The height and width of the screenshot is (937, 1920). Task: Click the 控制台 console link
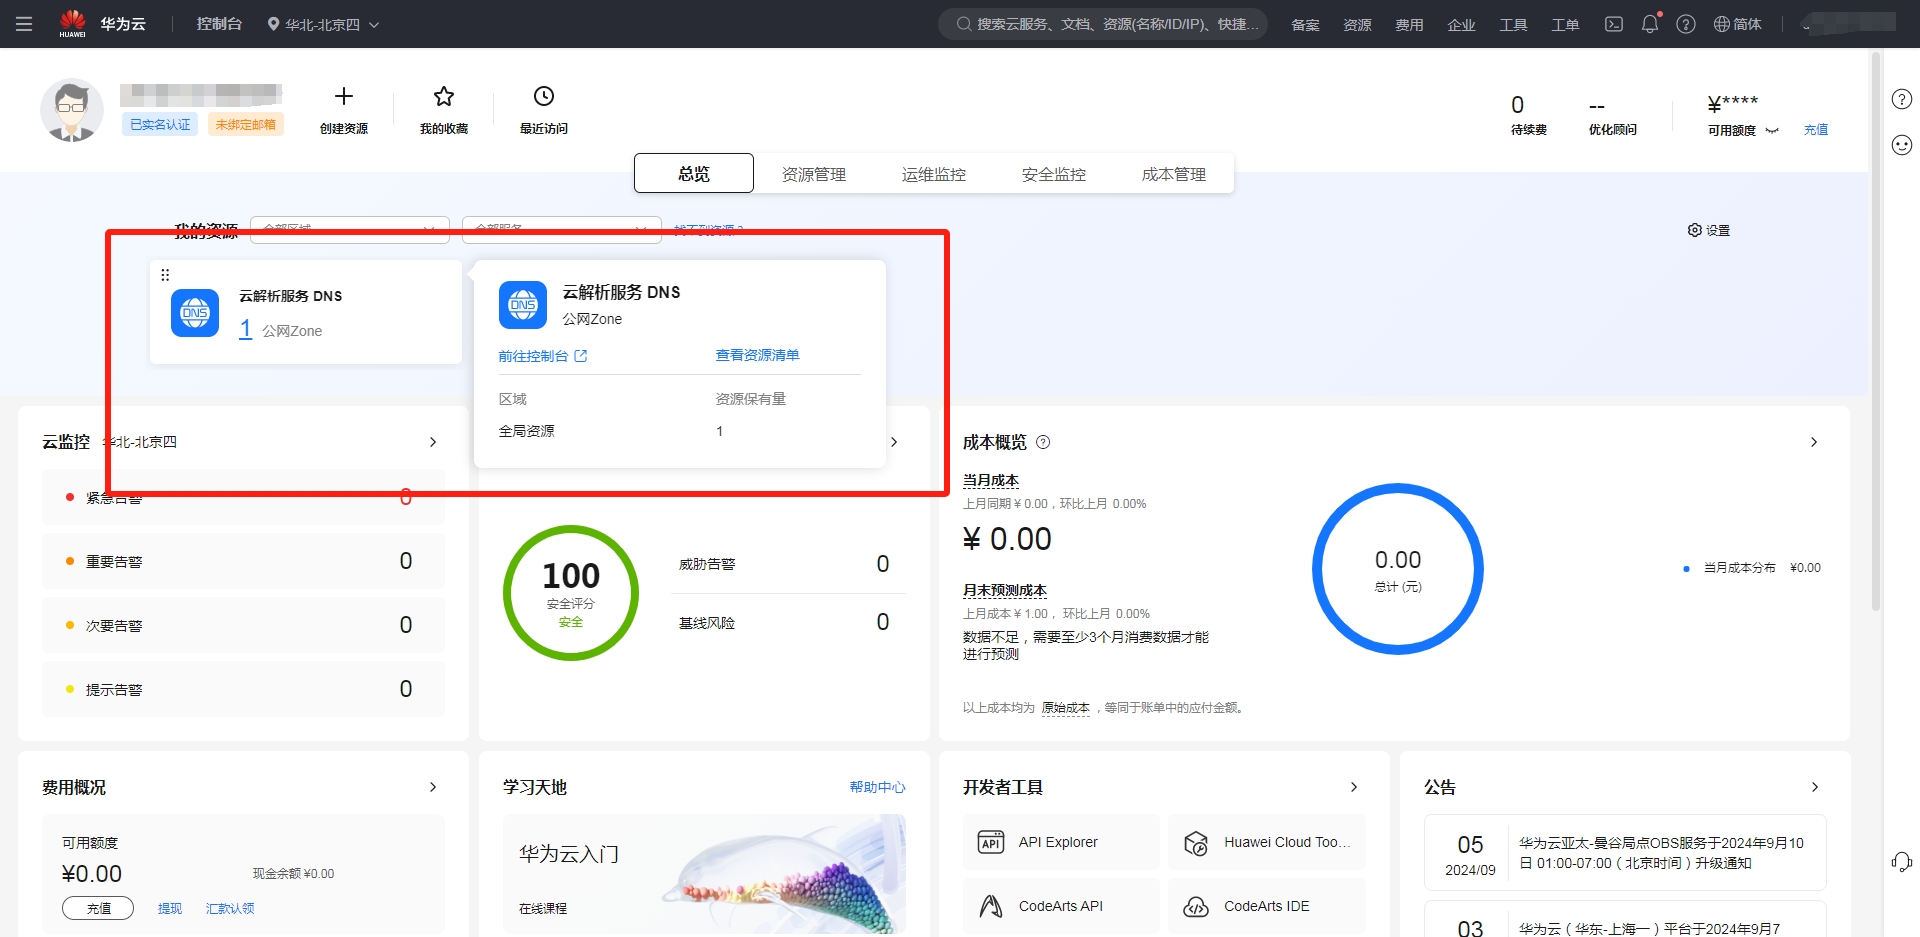coord(219,24)
